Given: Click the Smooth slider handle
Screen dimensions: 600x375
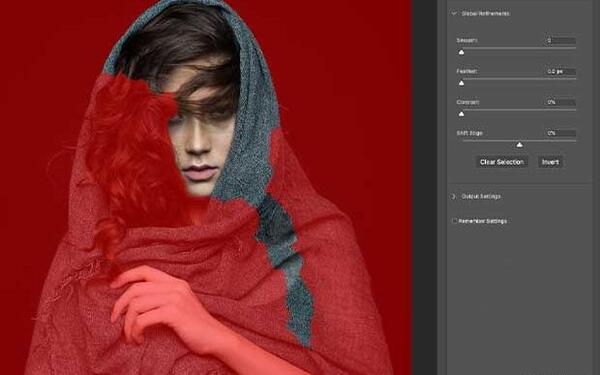Looking at the screenshot, I should [x=461, y=52].
